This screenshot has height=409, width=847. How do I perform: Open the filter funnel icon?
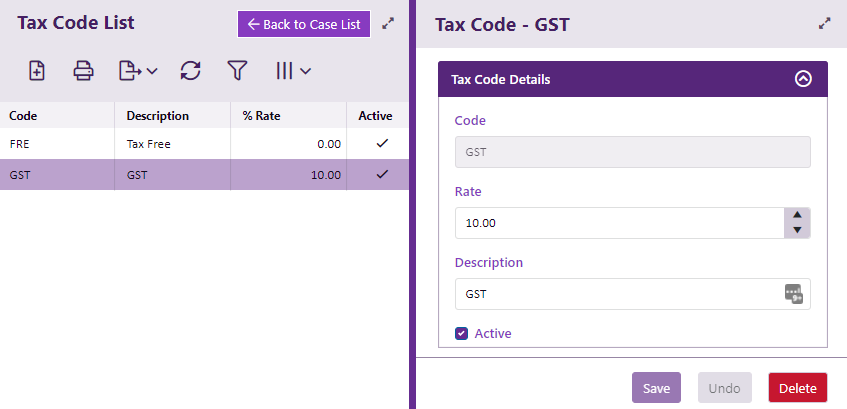237,71
